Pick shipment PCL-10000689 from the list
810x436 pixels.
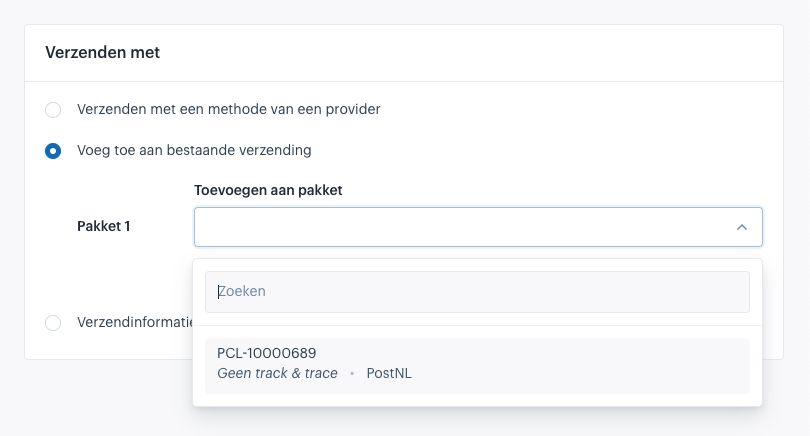477,365
